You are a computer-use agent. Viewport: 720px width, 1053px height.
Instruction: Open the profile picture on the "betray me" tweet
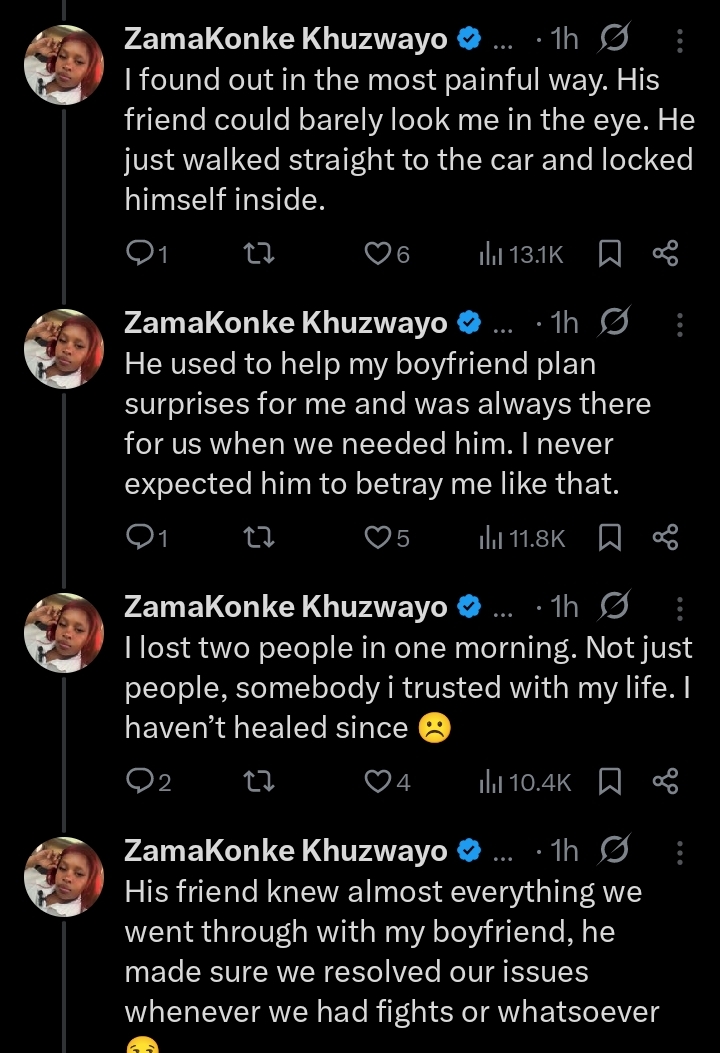pos(63,348)
